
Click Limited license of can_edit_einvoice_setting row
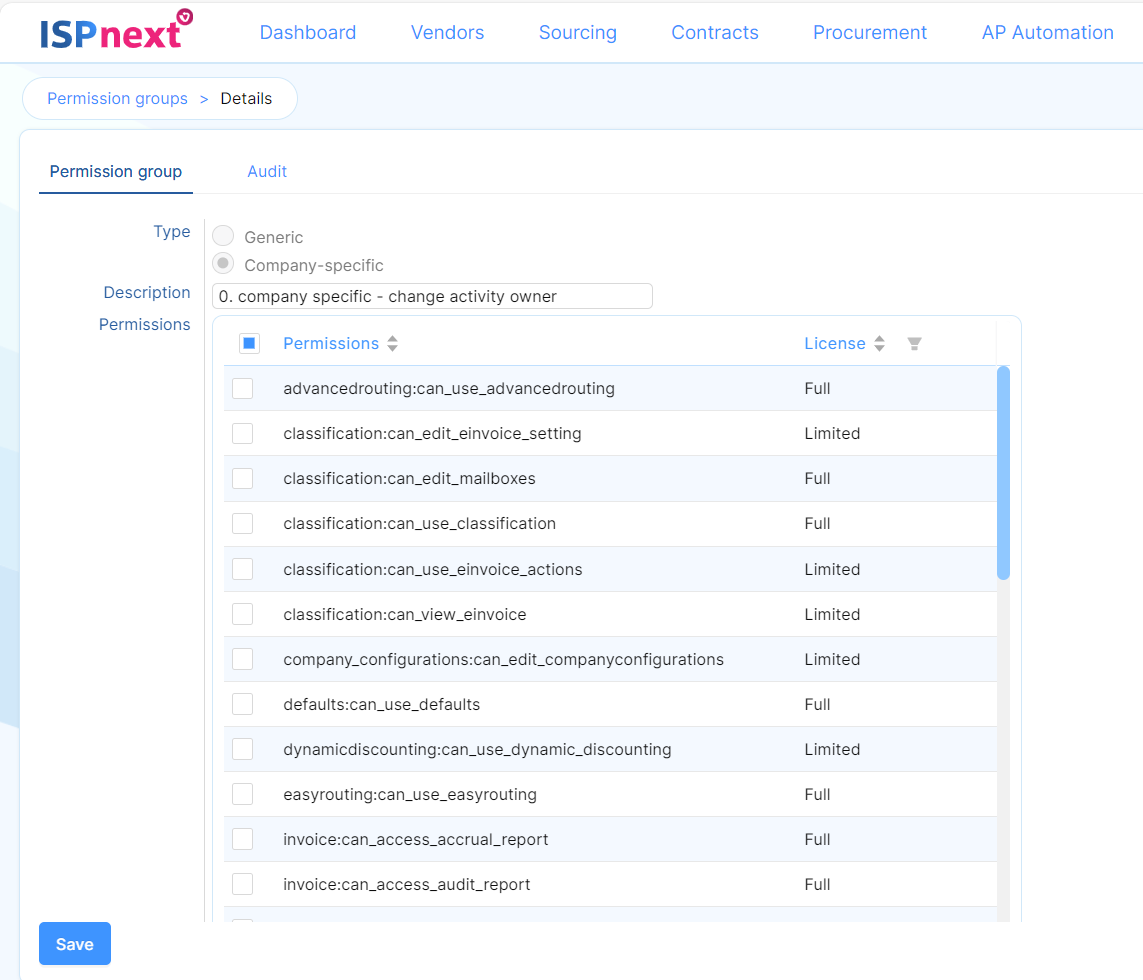(832, 434)
